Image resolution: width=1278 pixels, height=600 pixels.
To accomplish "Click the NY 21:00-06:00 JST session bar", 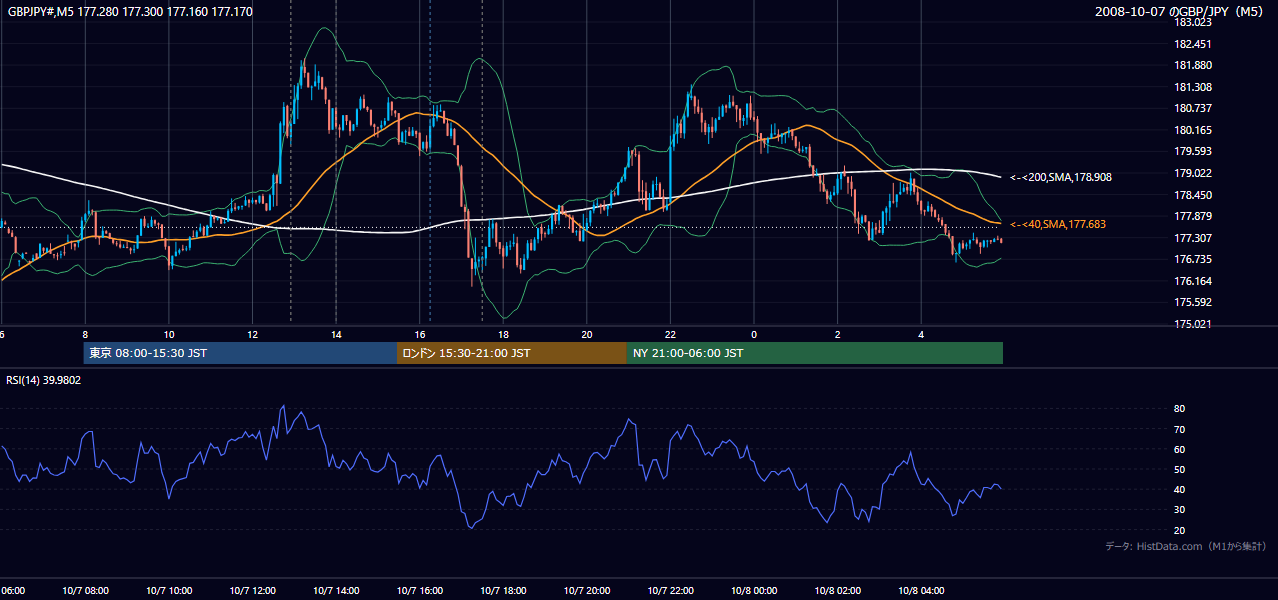I will coord(815,353).
